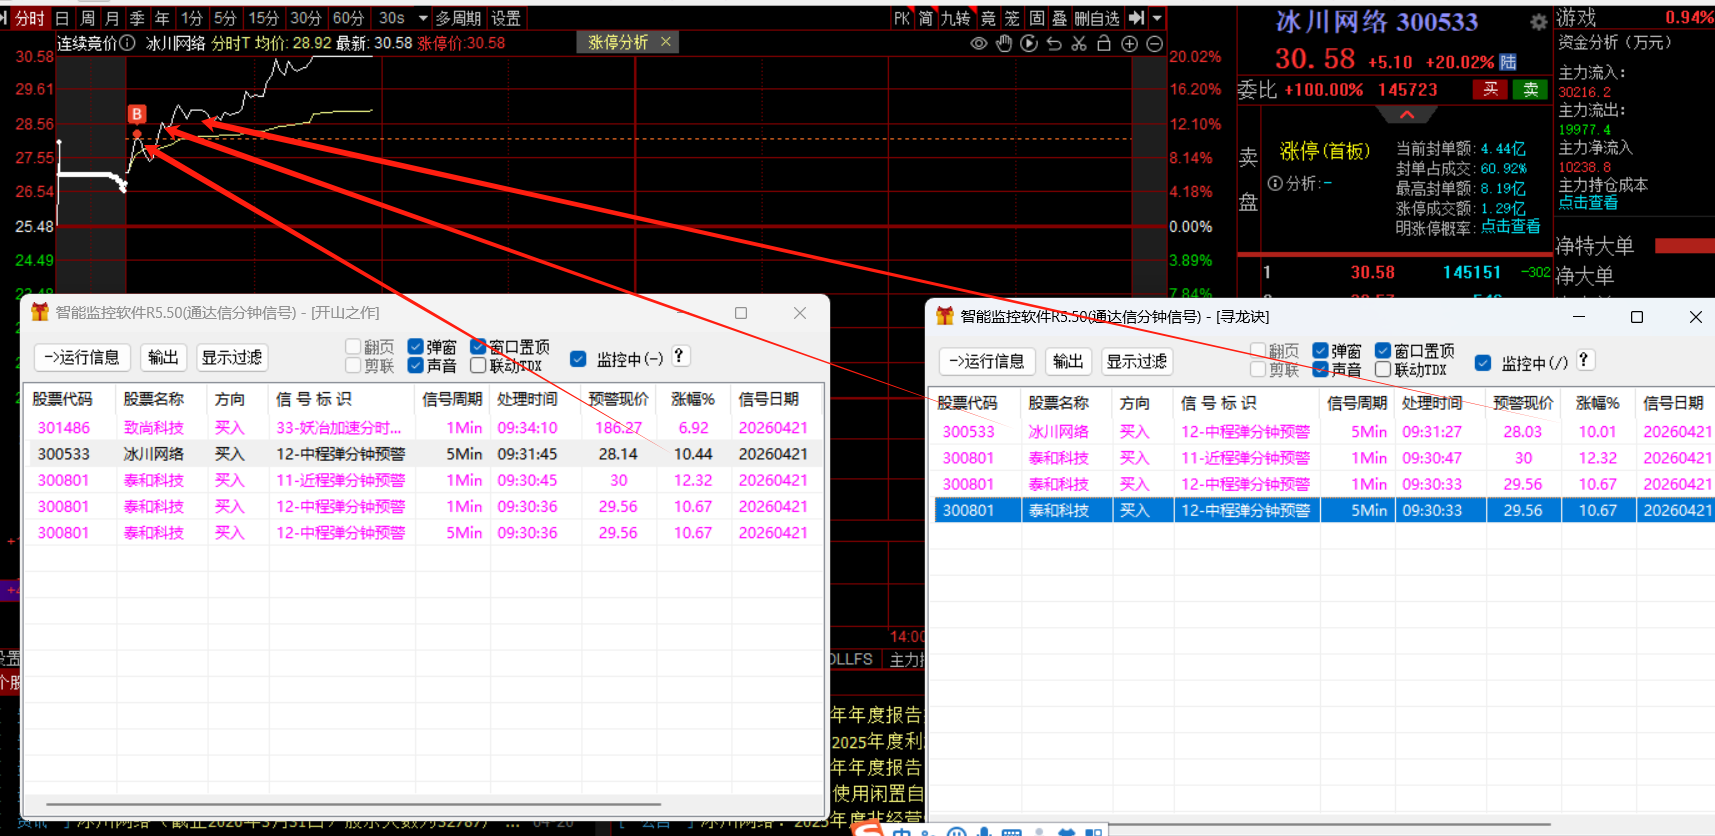Open the 多周期 multi-period tab
The image size is (1715, 836).
(458, 18)
